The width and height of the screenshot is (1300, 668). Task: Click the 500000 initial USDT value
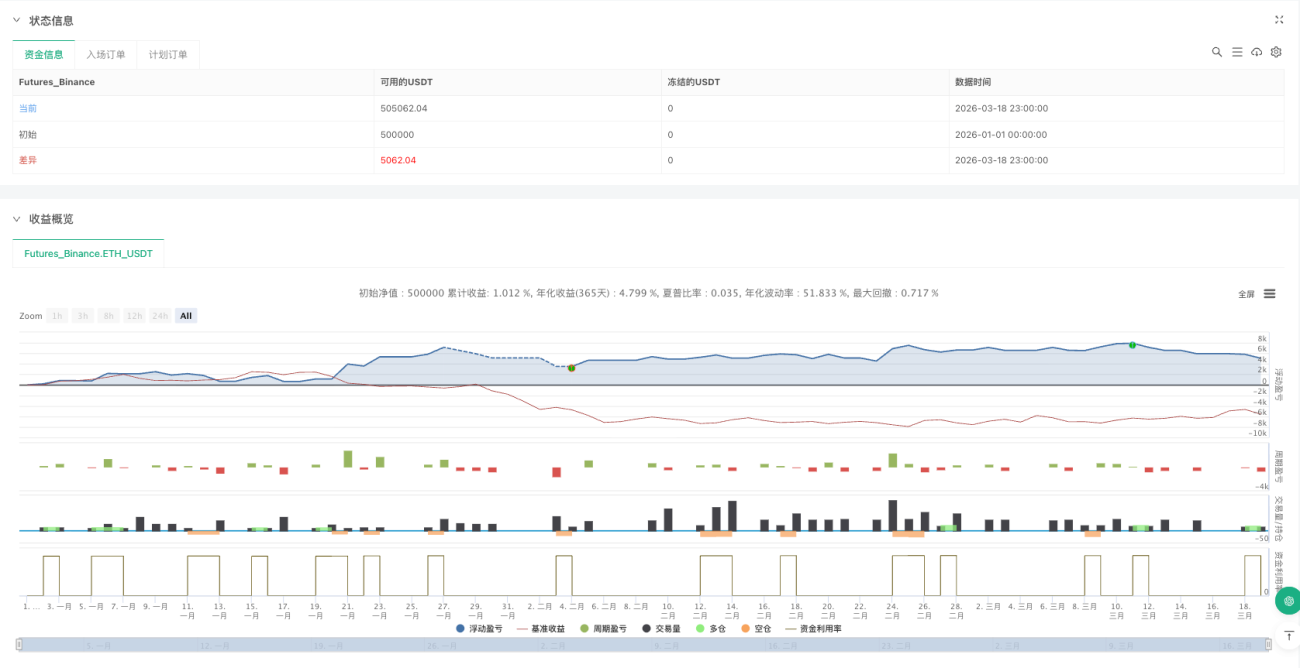(397, 134)
